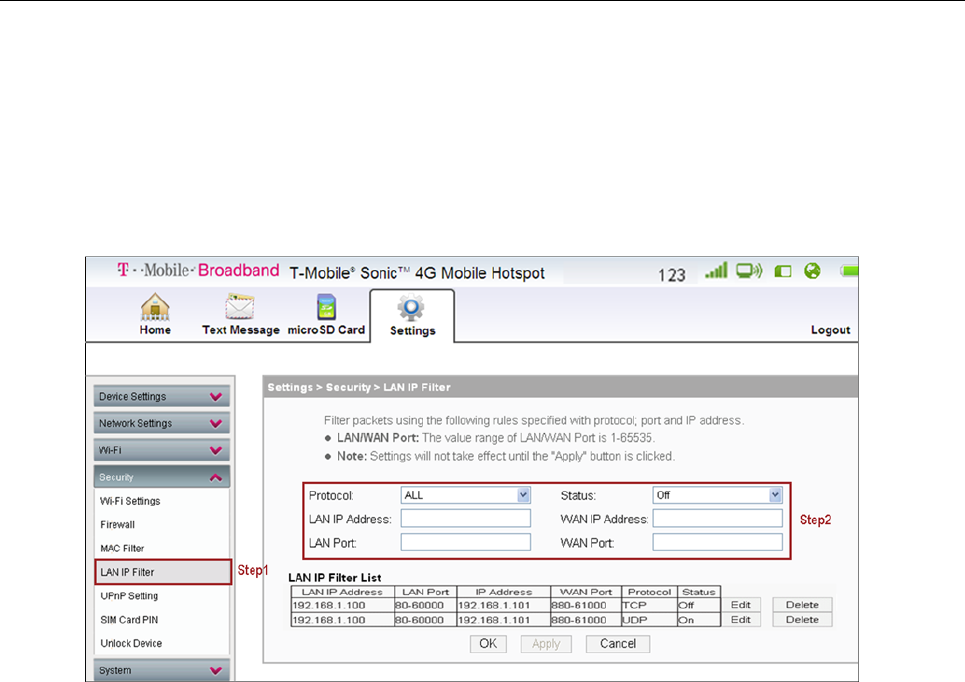Click the Status column header
The height and width of the screenshot is (682, 965).
pyautogui.click(x=699, y=592)
